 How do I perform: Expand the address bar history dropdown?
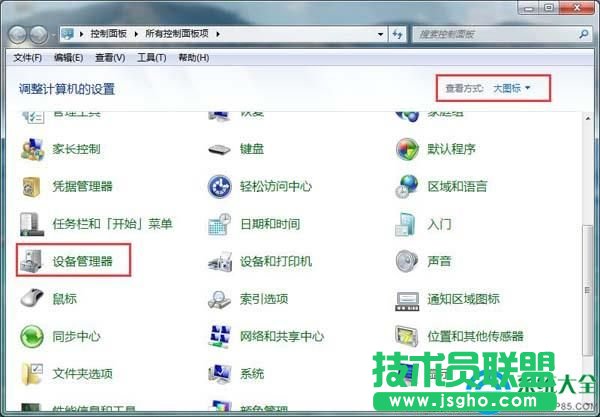(x=380, y=34)
